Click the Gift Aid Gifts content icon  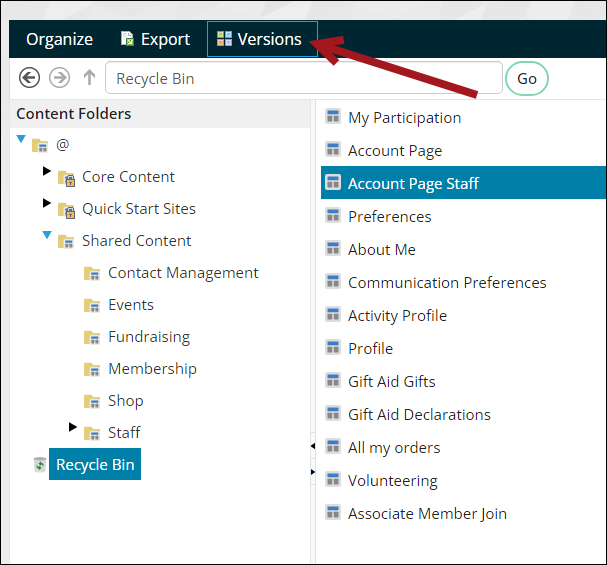pos(333,380)
